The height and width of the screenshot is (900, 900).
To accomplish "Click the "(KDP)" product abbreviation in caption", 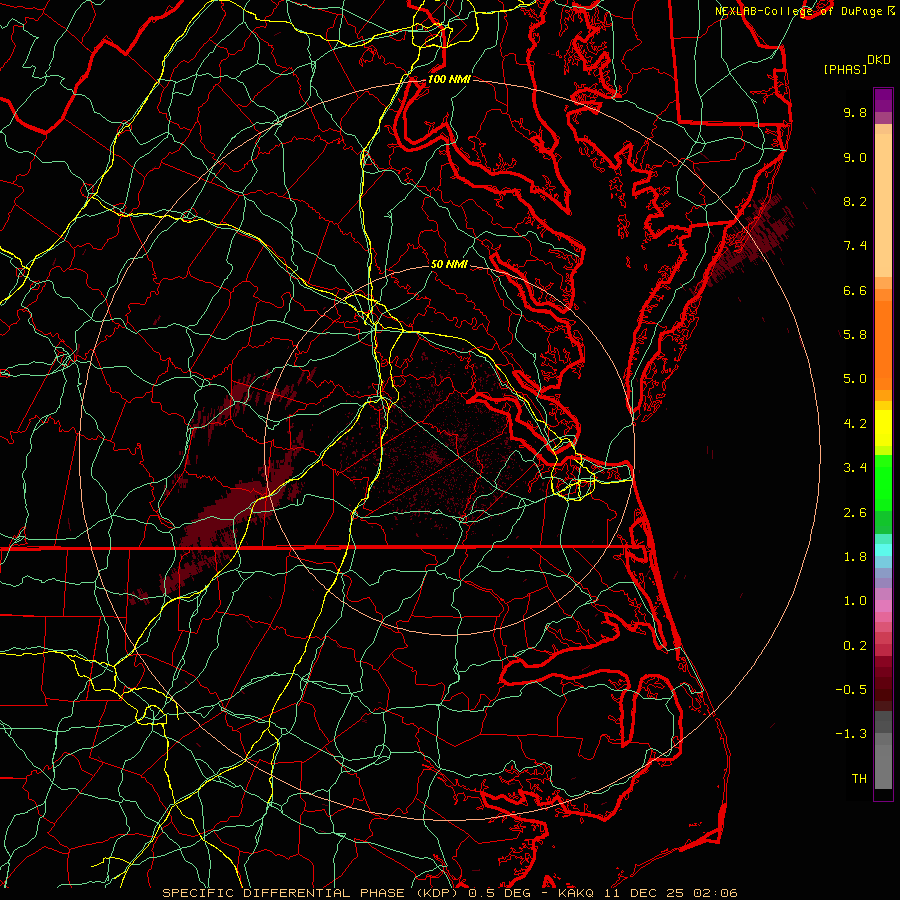I will click(437, 893).
